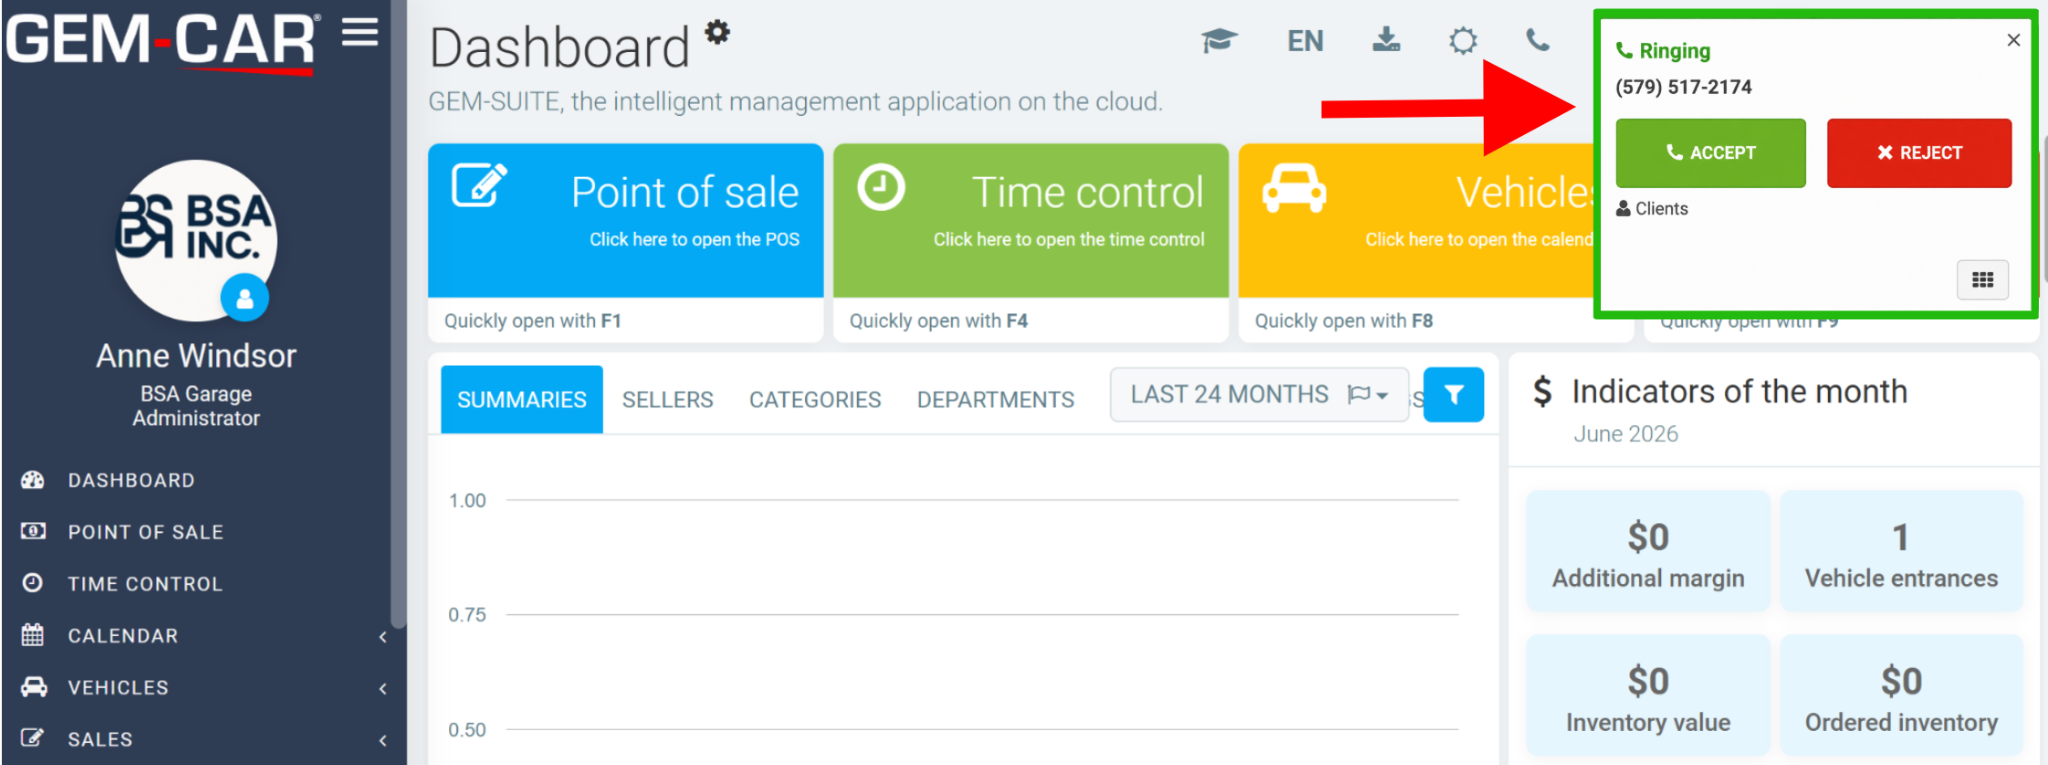
Task: Open the Time control tile
Action: [1030, 220]
